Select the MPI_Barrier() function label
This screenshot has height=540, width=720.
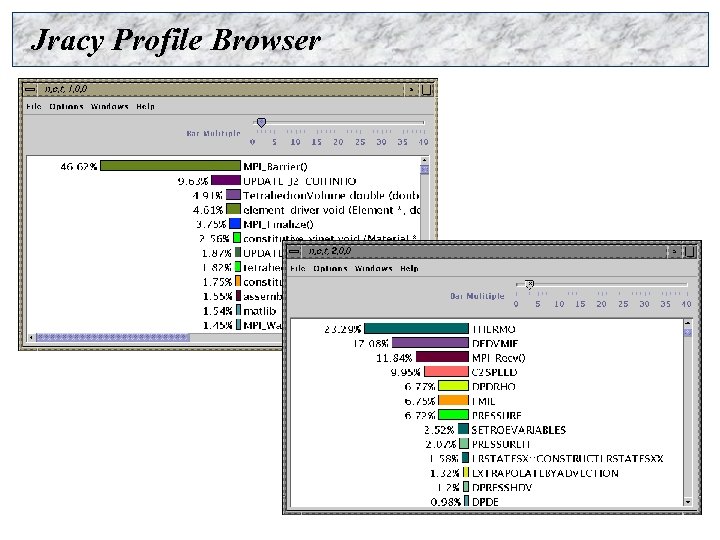tap(276, 166)
